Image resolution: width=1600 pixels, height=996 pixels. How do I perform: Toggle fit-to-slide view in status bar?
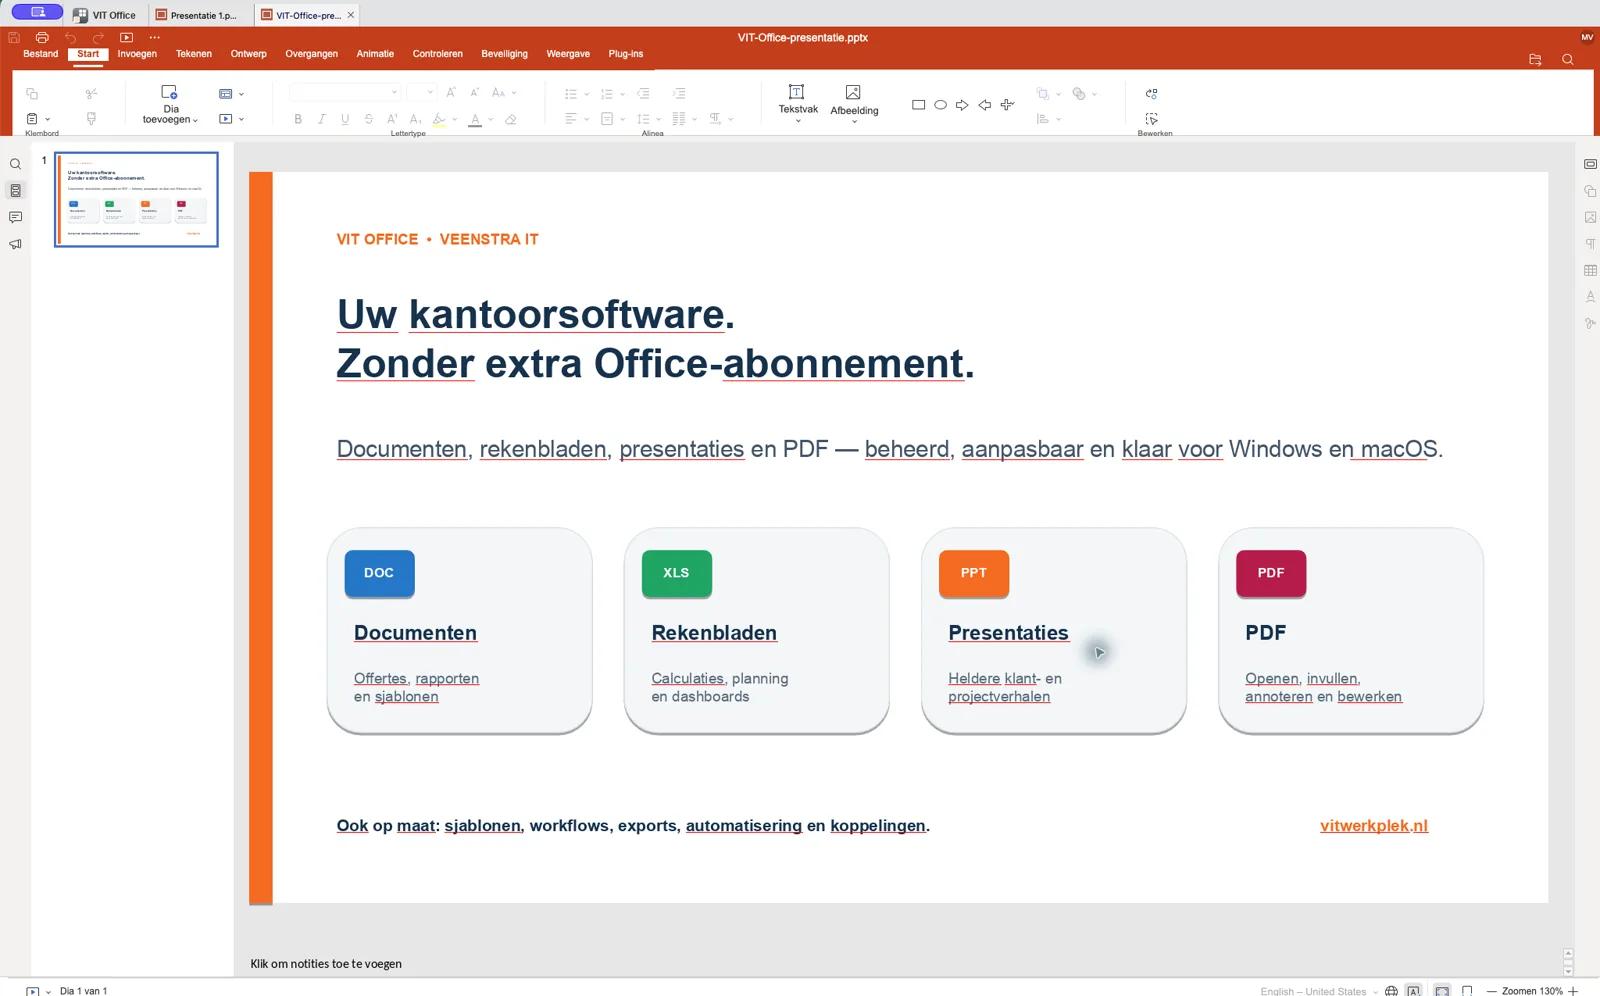point(1442,991)
